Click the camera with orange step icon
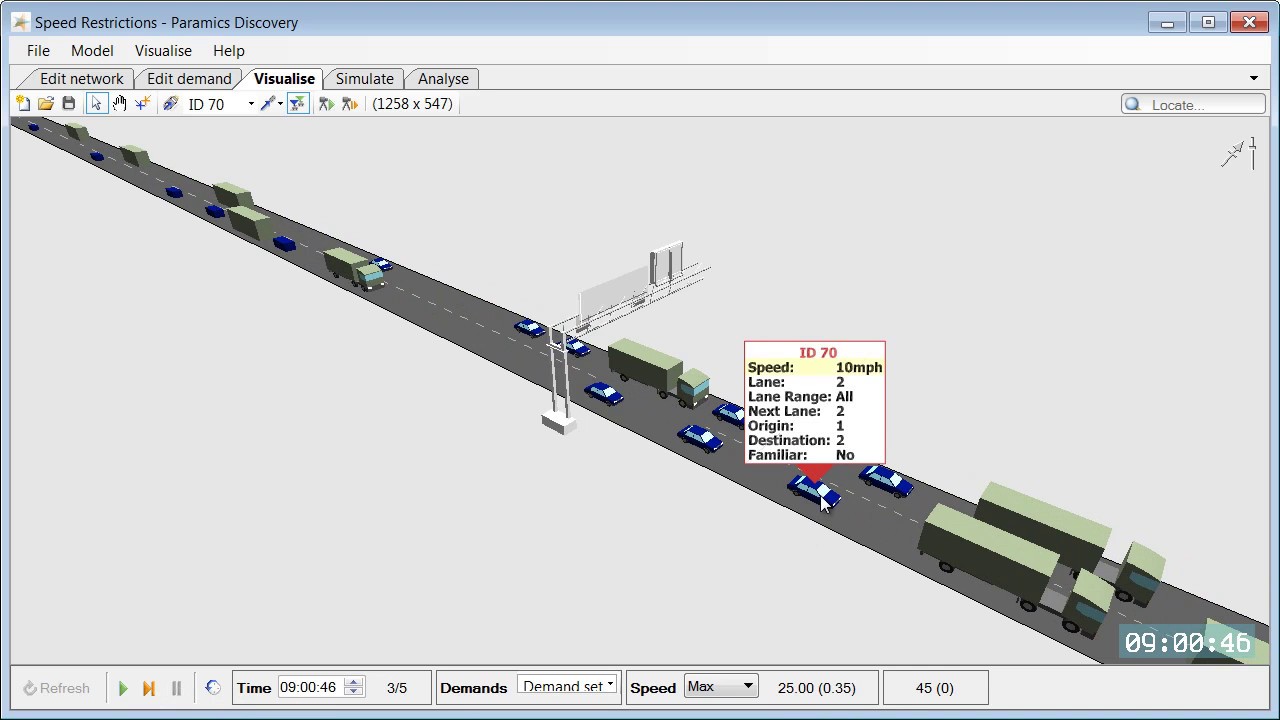Viewport: 1280px width, 720px height. (350, 103)
